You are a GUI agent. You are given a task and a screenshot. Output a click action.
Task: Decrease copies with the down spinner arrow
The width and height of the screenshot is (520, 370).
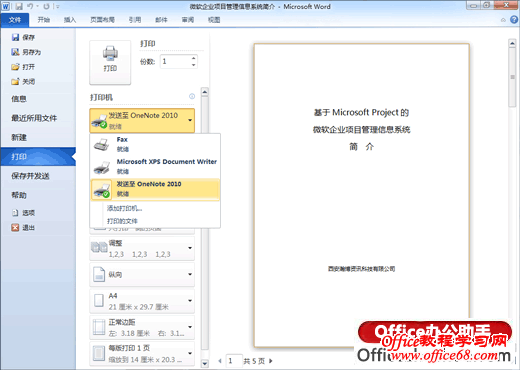tap(194, 65)
